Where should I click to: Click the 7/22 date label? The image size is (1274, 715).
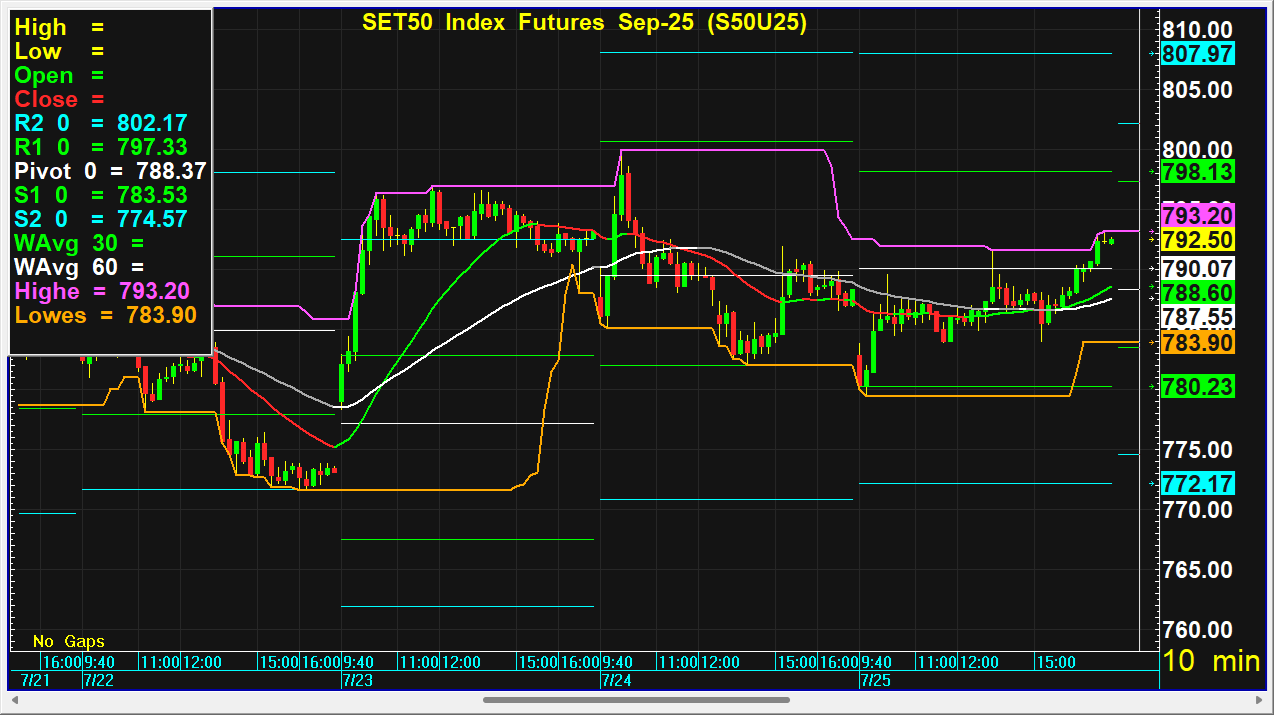[x=97, y=681]
